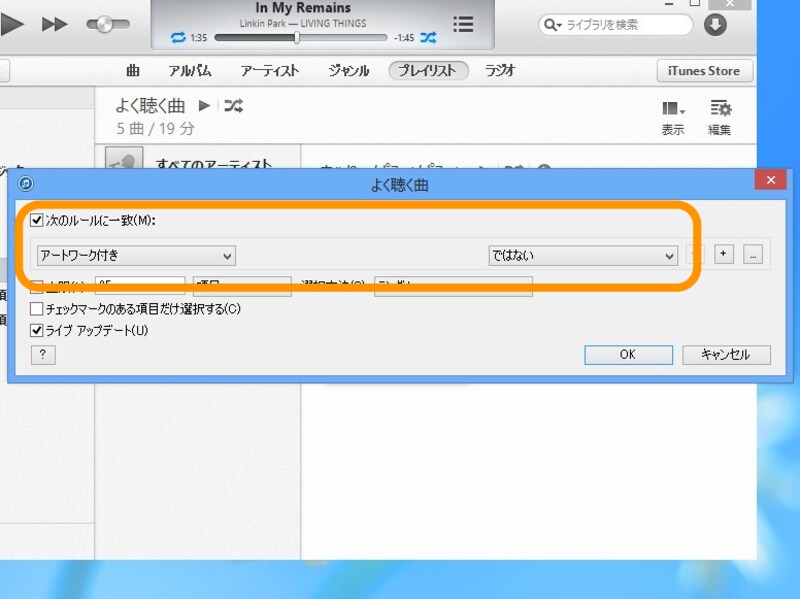This screenshot has height=599, width=800.
Task: Go to the iTunes Store
Action: click(x=705, y=71)
